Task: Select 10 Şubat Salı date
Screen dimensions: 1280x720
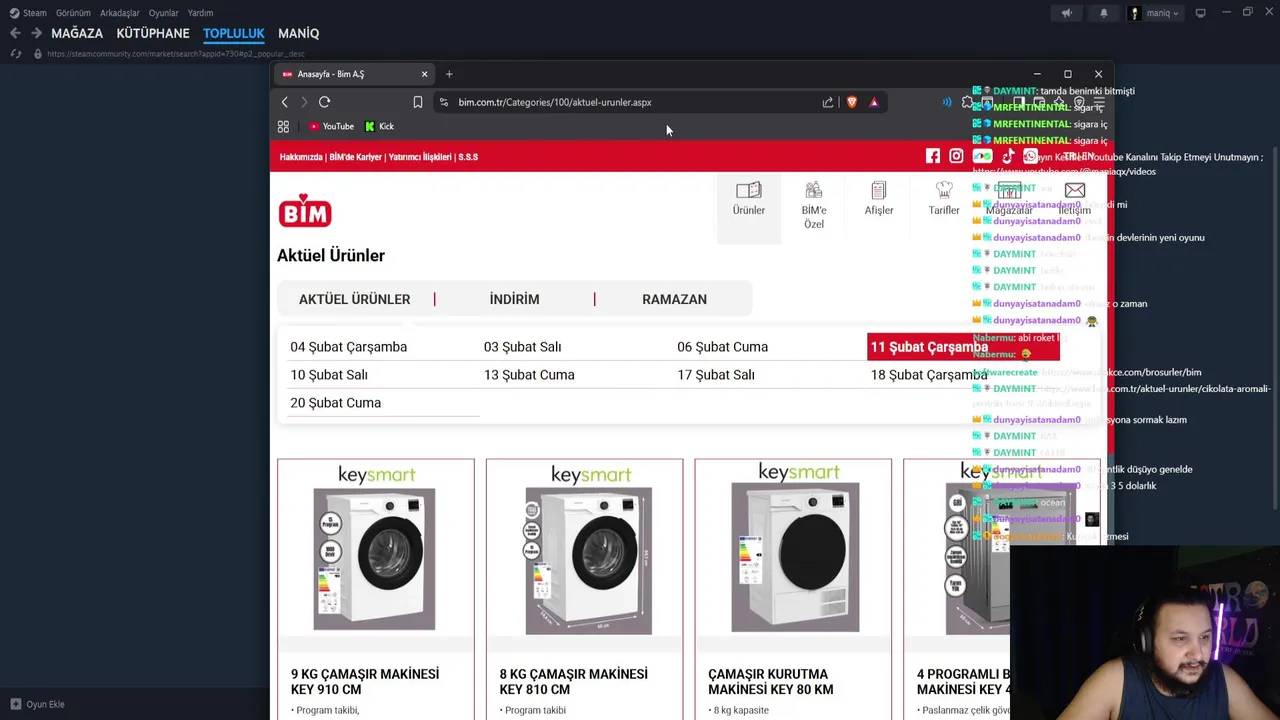Action: click(x=329, y=375)
